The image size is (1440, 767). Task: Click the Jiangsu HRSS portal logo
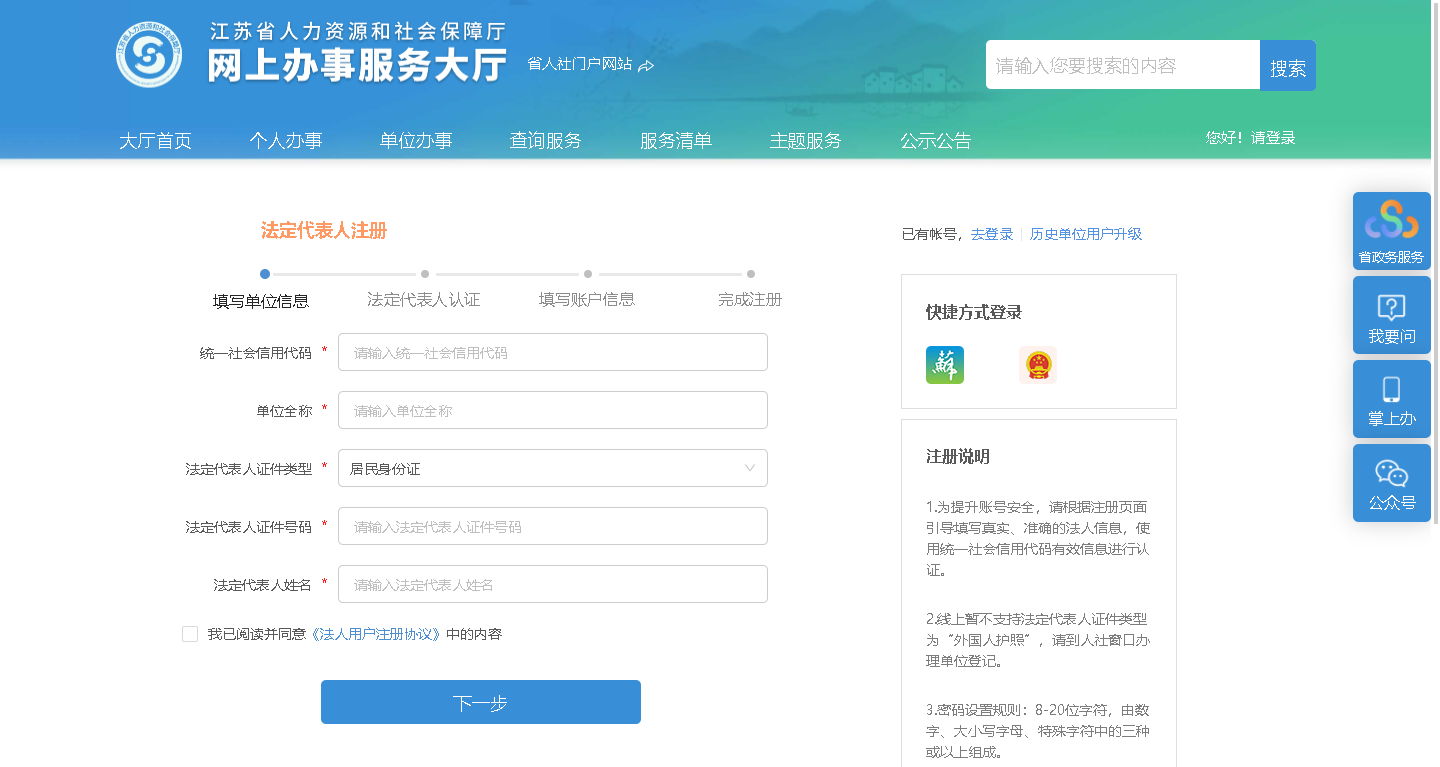tap(149, 55)
